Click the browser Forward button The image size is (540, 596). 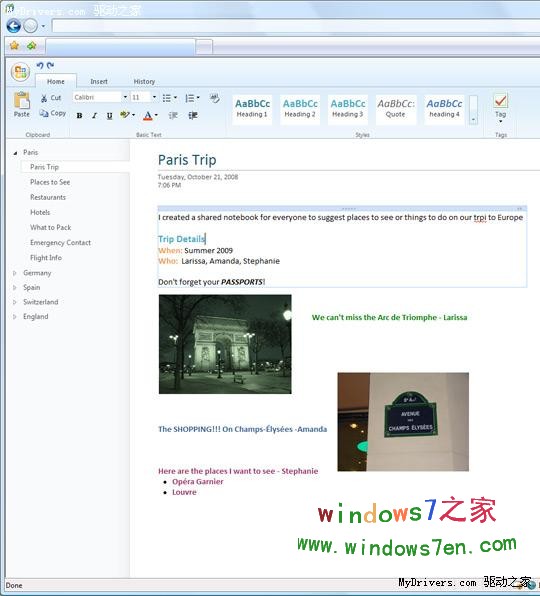pyautogui.click(x=30, y=26)
